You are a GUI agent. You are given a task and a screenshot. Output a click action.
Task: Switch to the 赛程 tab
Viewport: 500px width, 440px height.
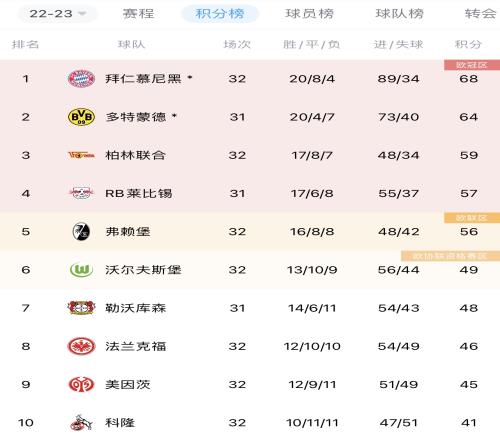tap(138, 14)
